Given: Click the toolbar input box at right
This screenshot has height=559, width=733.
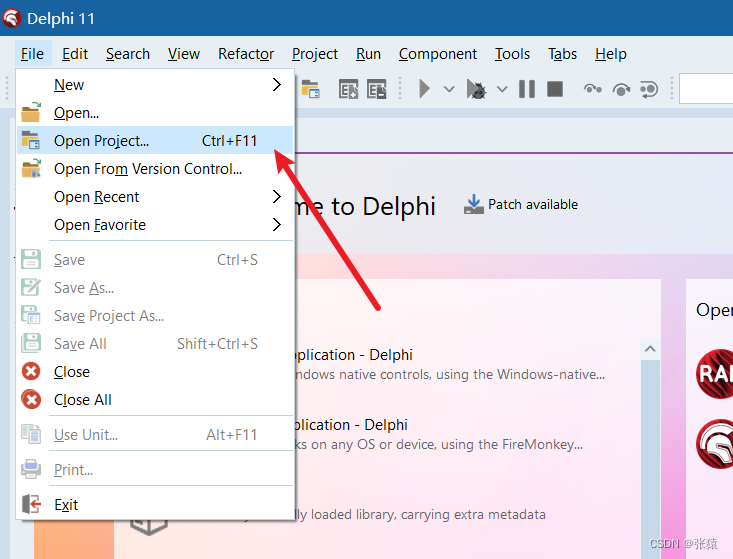Looking at the screenshot, I should click(706, 89).
